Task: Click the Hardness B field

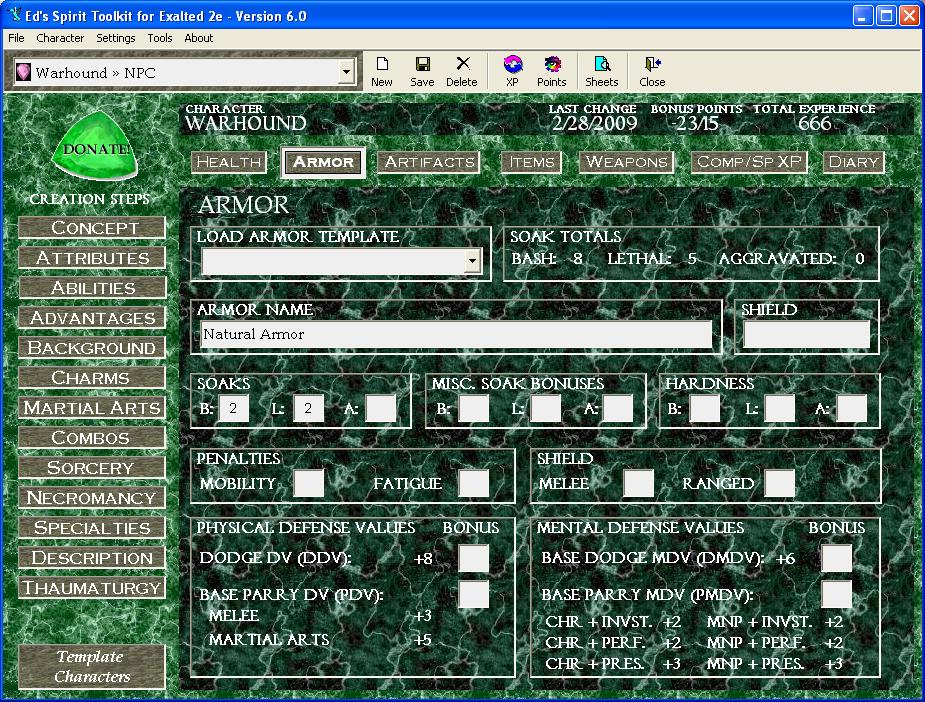Action: (x=705, y=408)
